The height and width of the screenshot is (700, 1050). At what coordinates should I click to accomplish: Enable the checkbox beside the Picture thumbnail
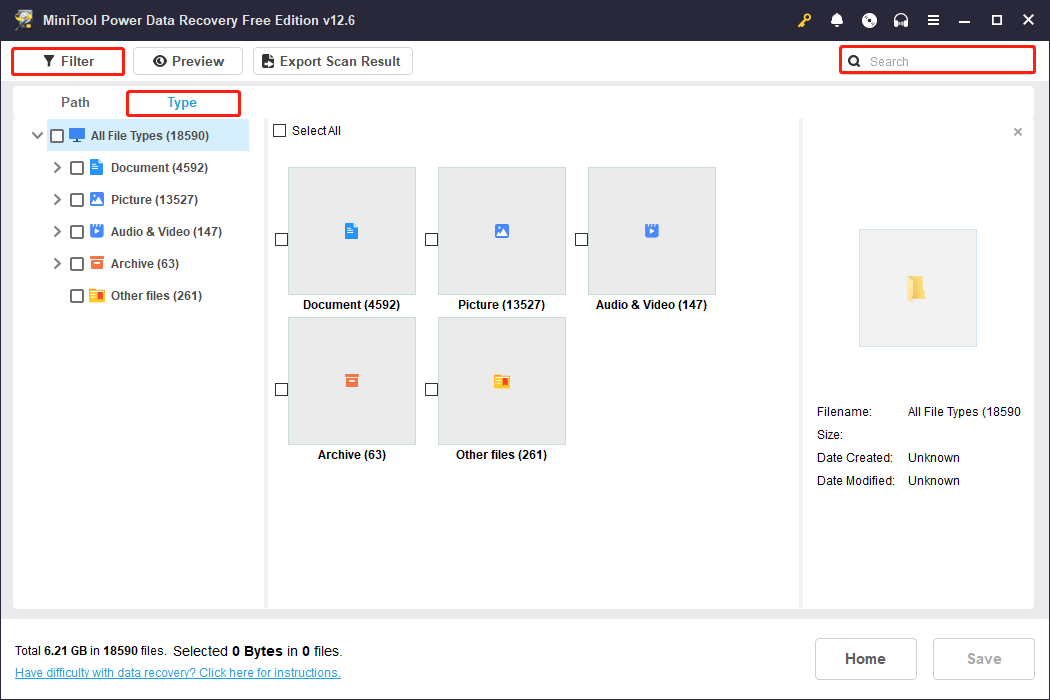[x=431, y=239]
